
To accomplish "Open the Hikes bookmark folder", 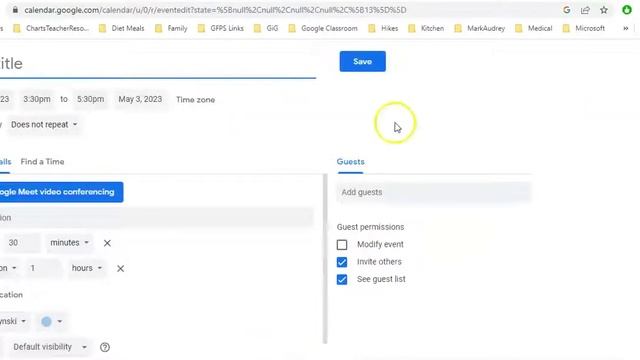I will click(383, 28).
